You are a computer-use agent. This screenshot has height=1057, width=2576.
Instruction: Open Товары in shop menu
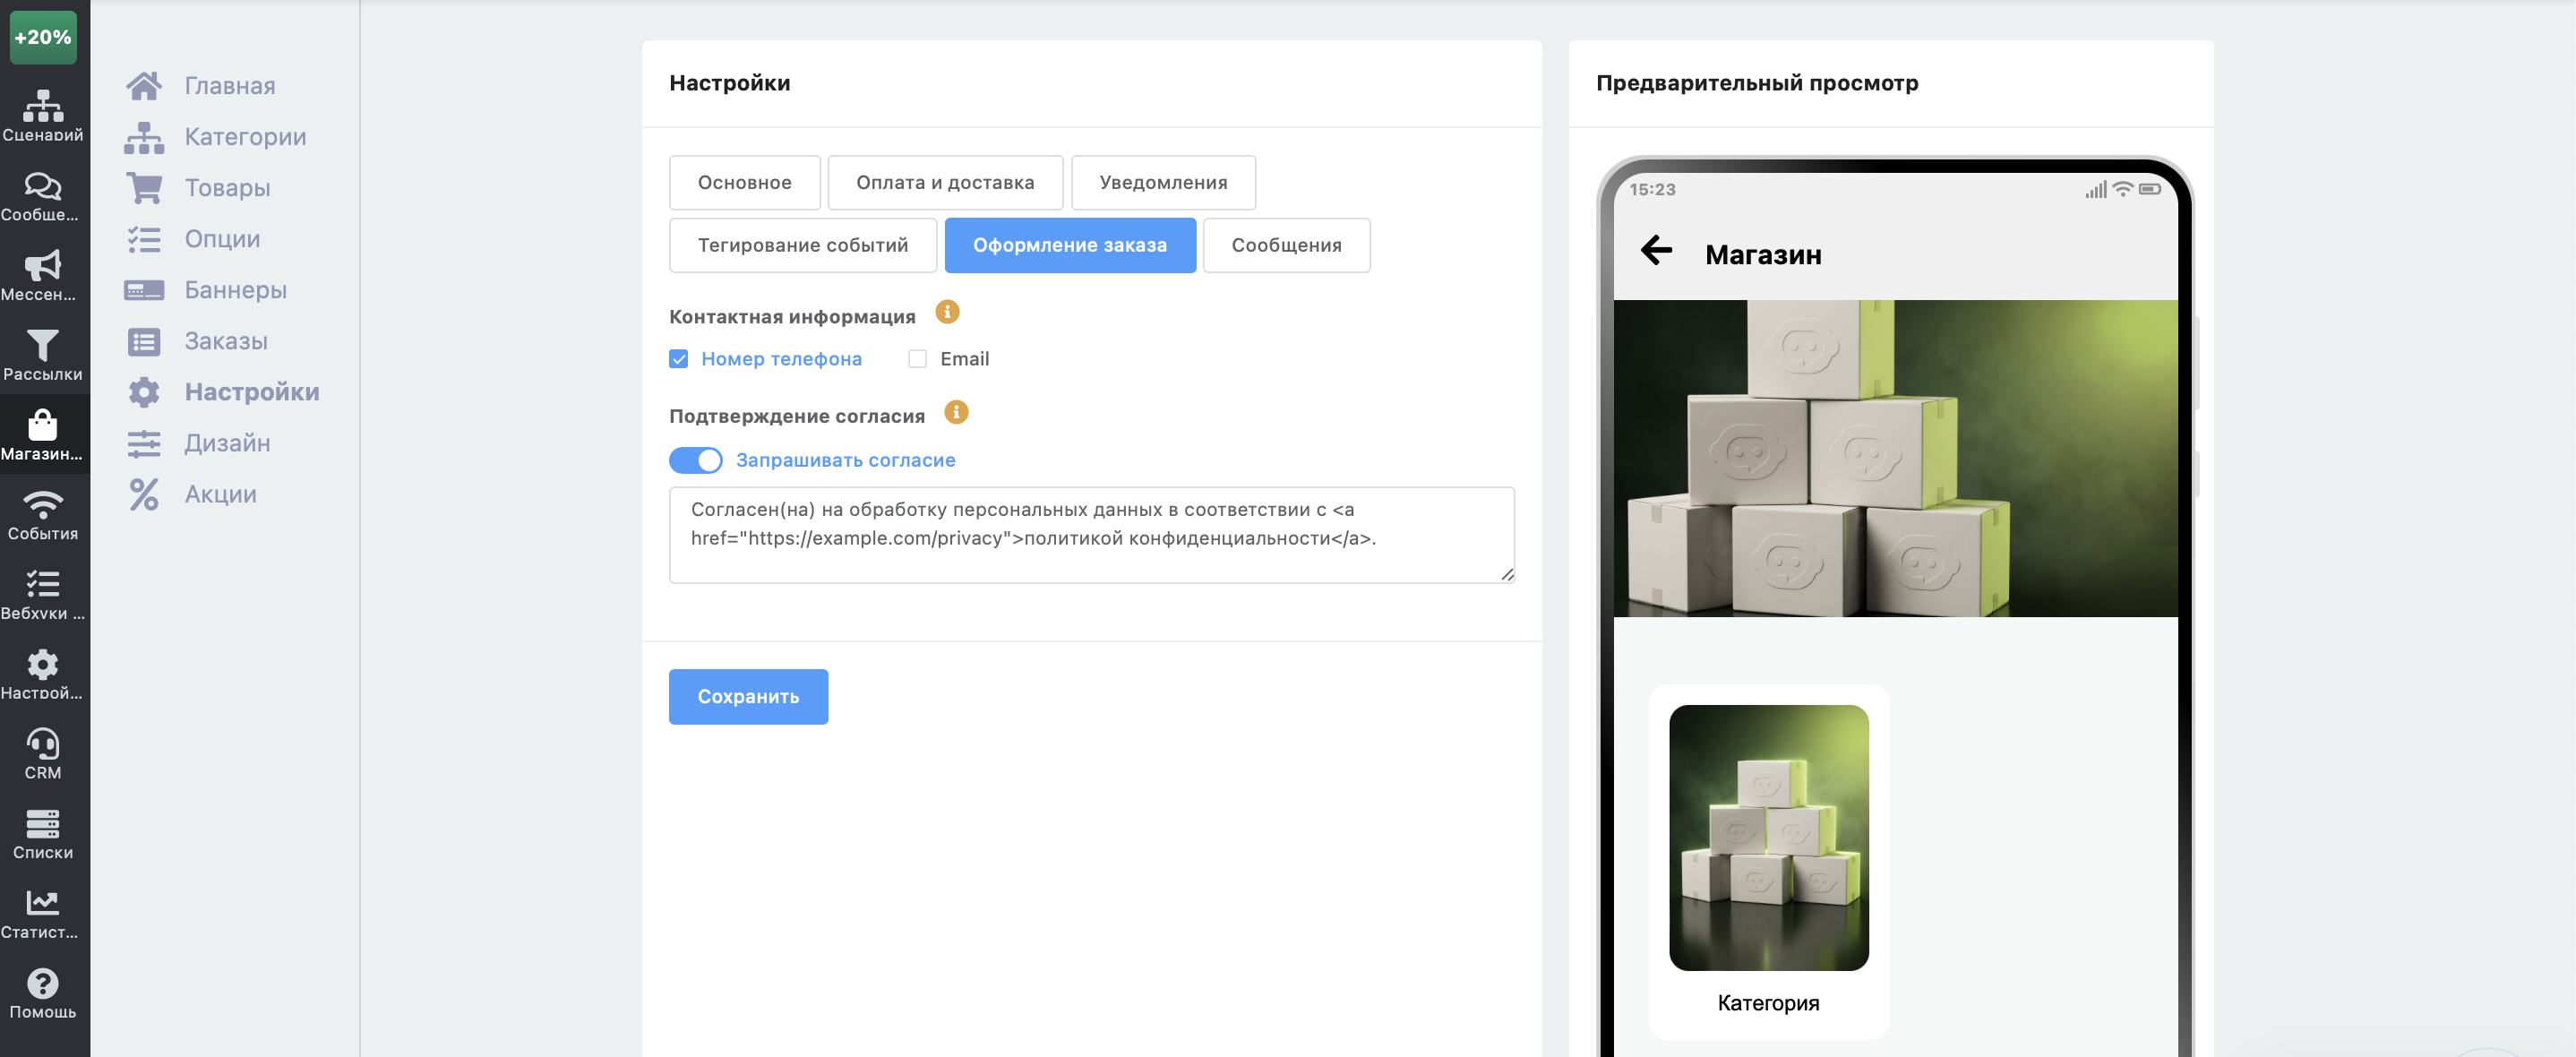(198, 188)
